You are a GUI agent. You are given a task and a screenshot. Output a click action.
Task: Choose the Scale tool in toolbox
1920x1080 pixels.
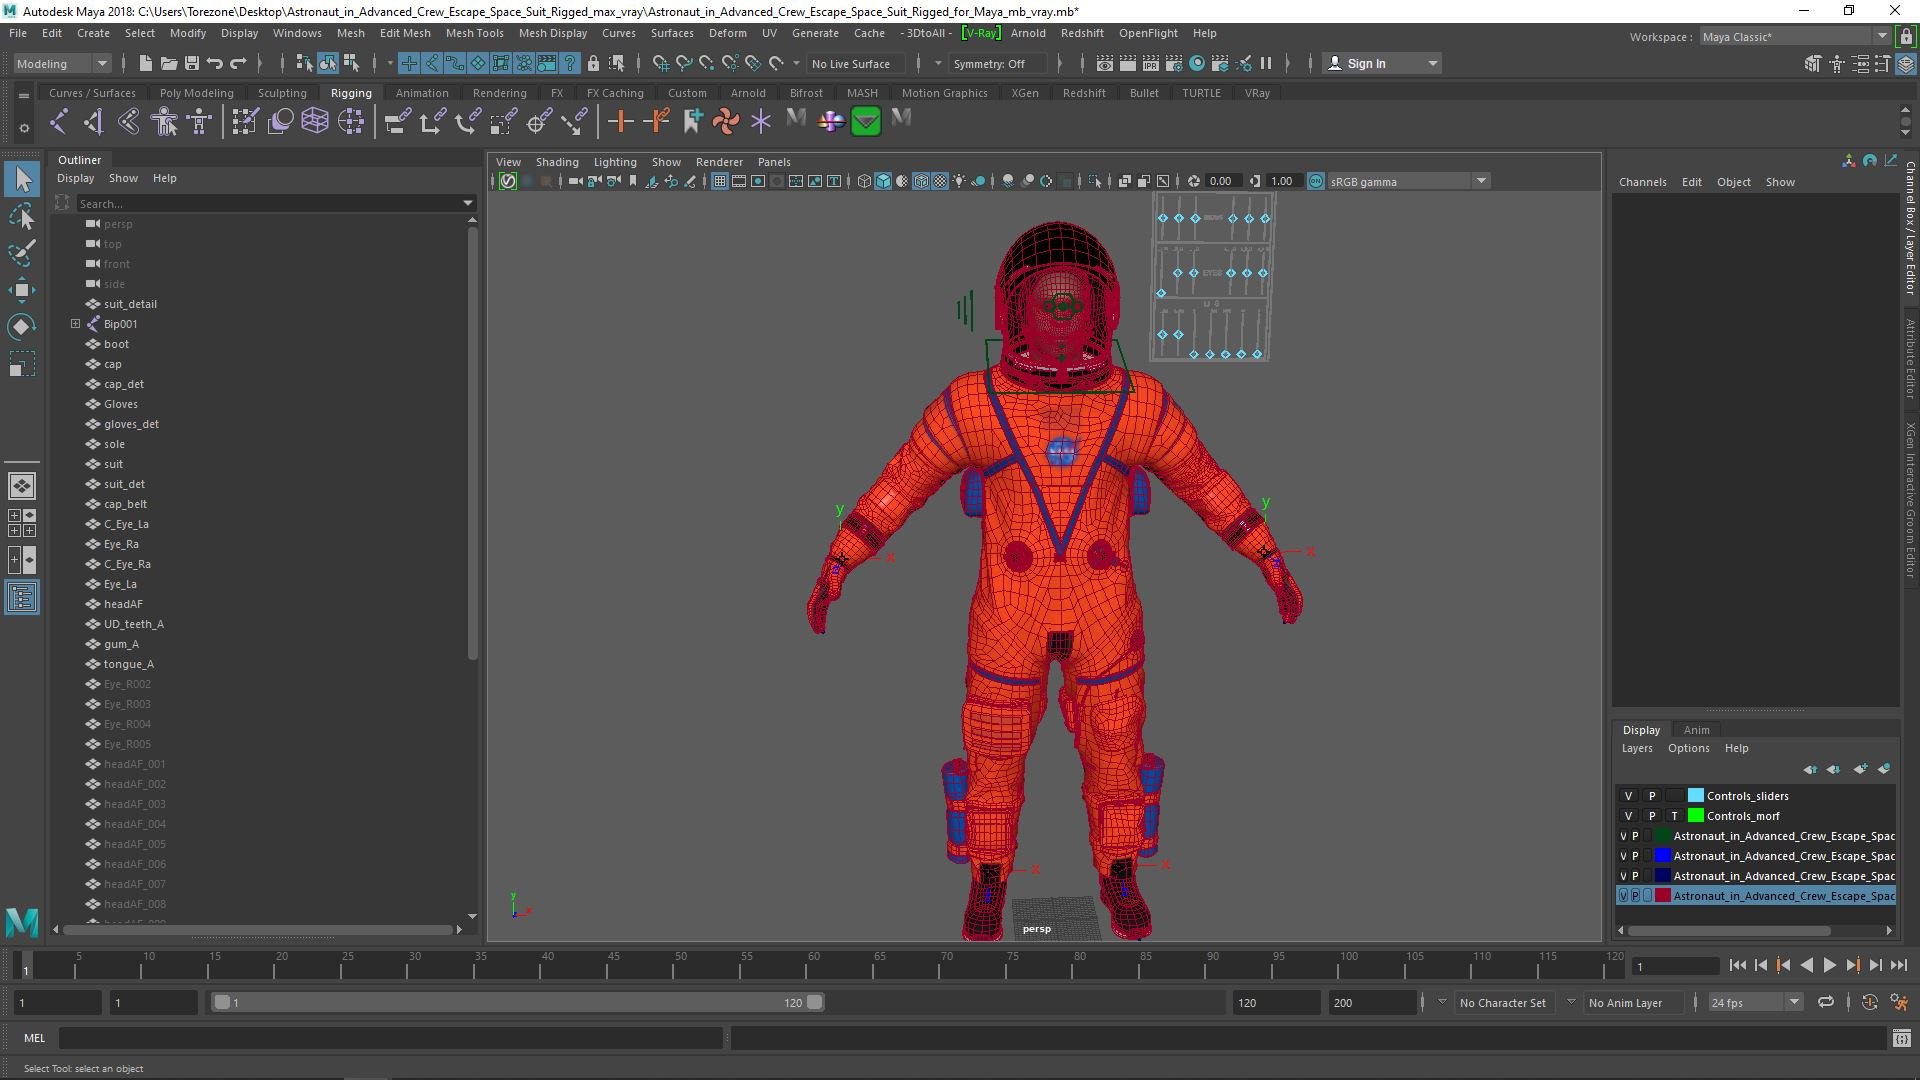pos(22,364)
